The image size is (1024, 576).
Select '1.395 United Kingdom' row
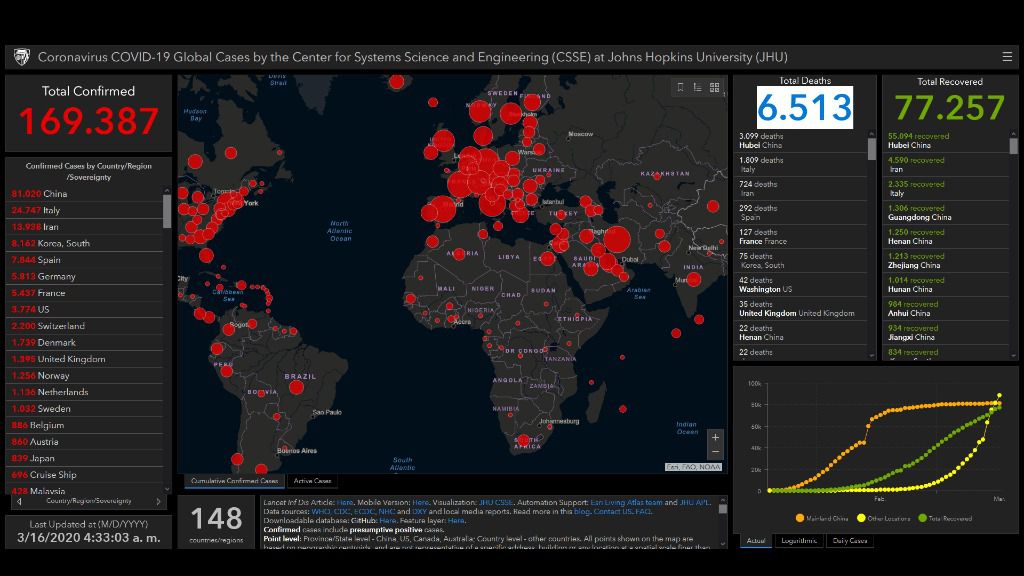84,359
